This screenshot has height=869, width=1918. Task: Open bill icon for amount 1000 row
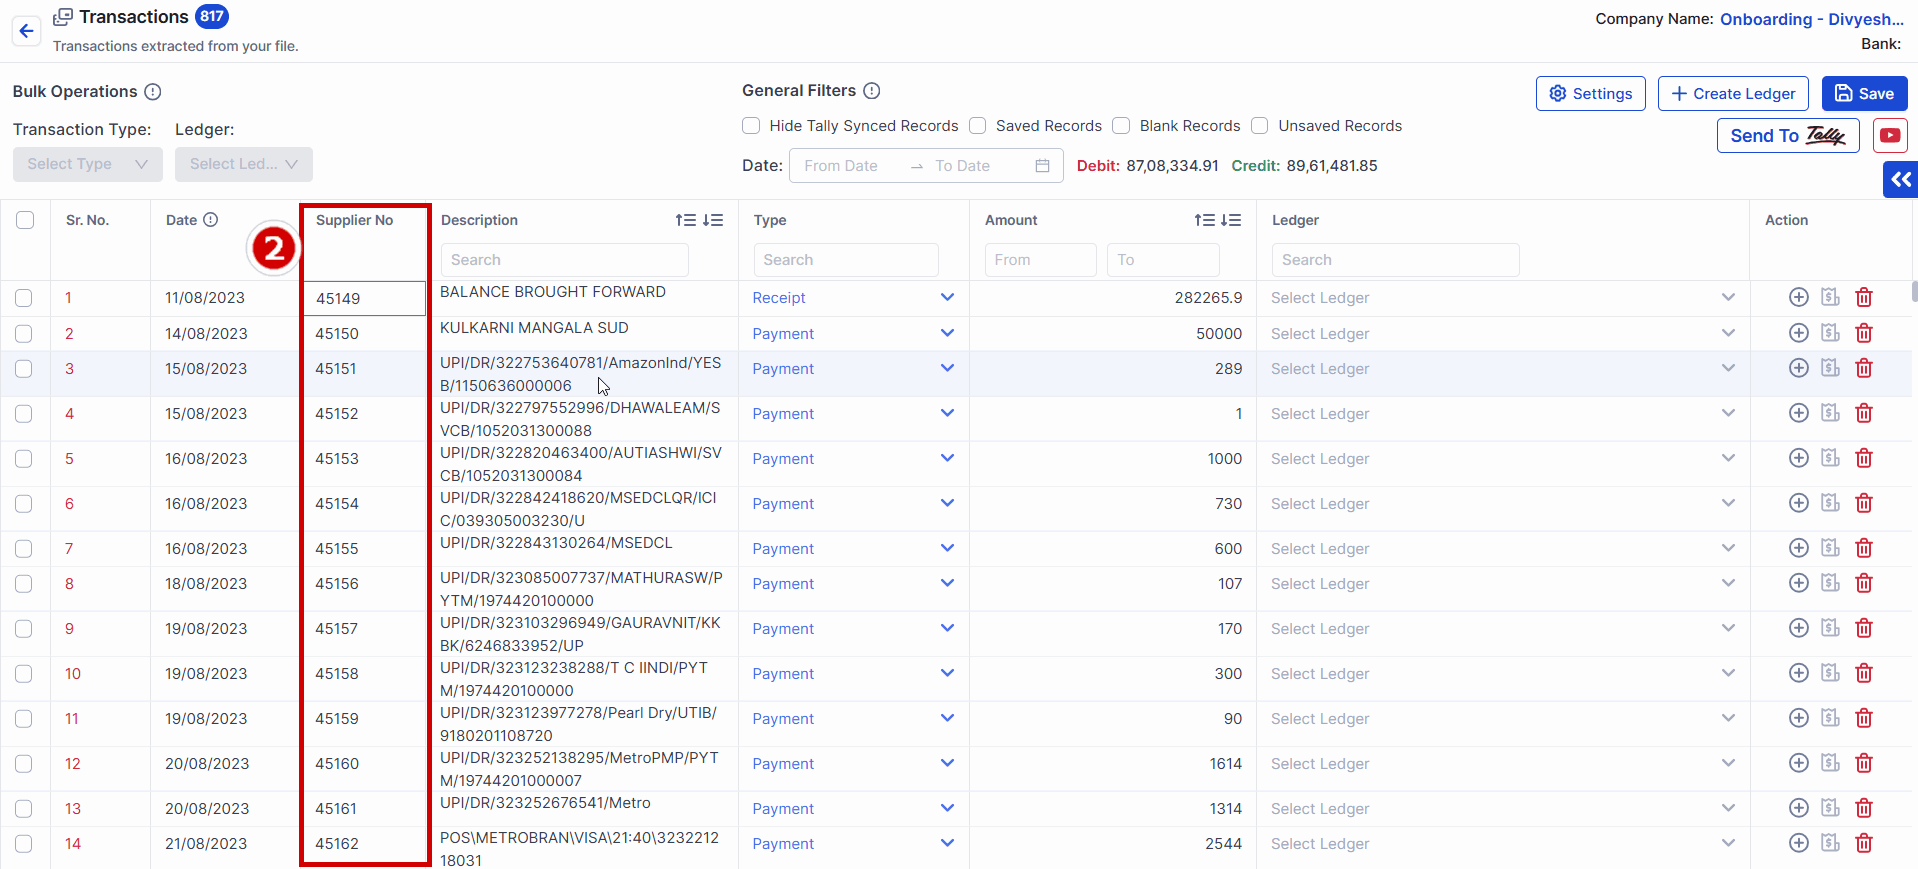[x=1831, y=458]
